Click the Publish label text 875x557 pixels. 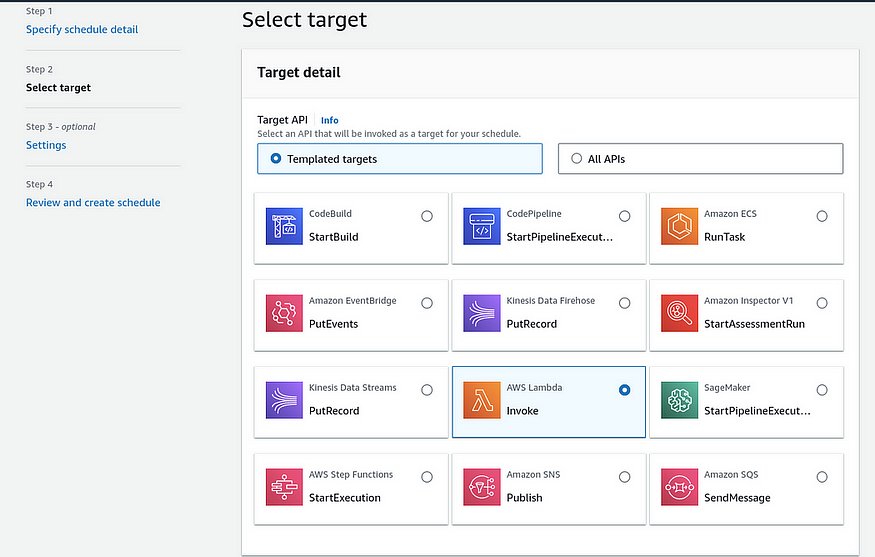point(525,498)
